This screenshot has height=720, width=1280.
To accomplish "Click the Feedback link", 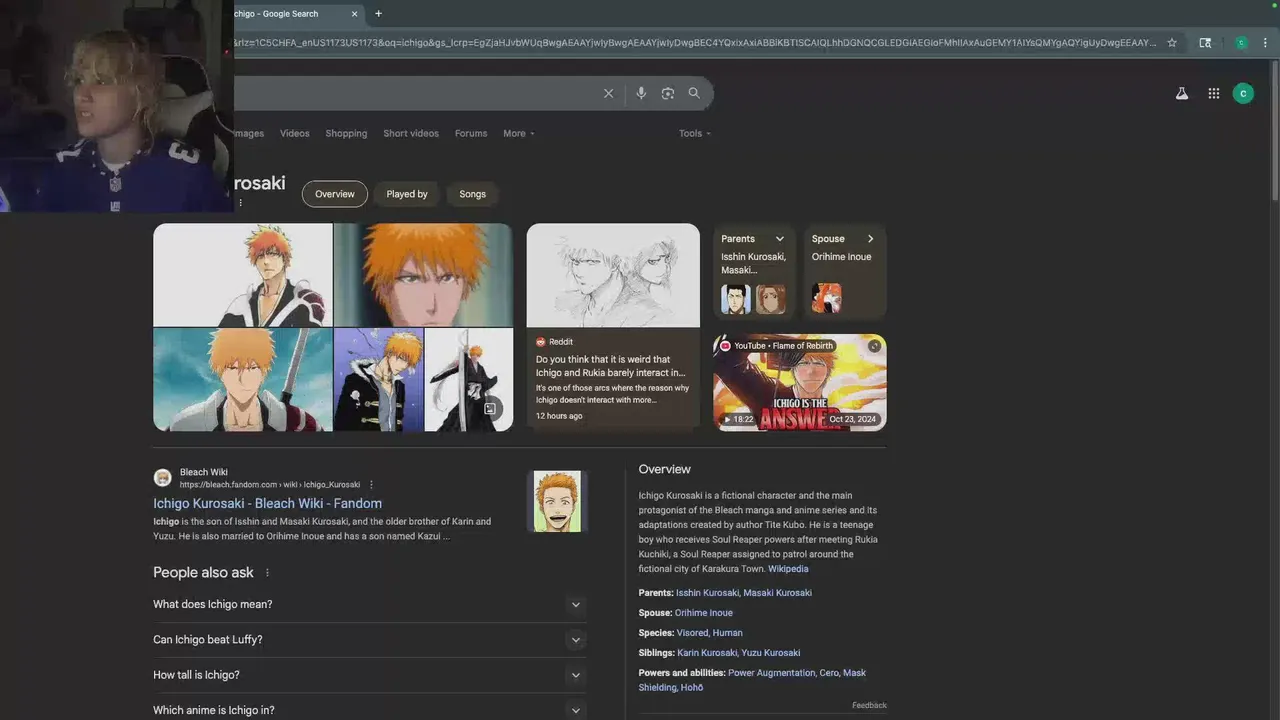I will pyautogui.click(x=869, y=705).
